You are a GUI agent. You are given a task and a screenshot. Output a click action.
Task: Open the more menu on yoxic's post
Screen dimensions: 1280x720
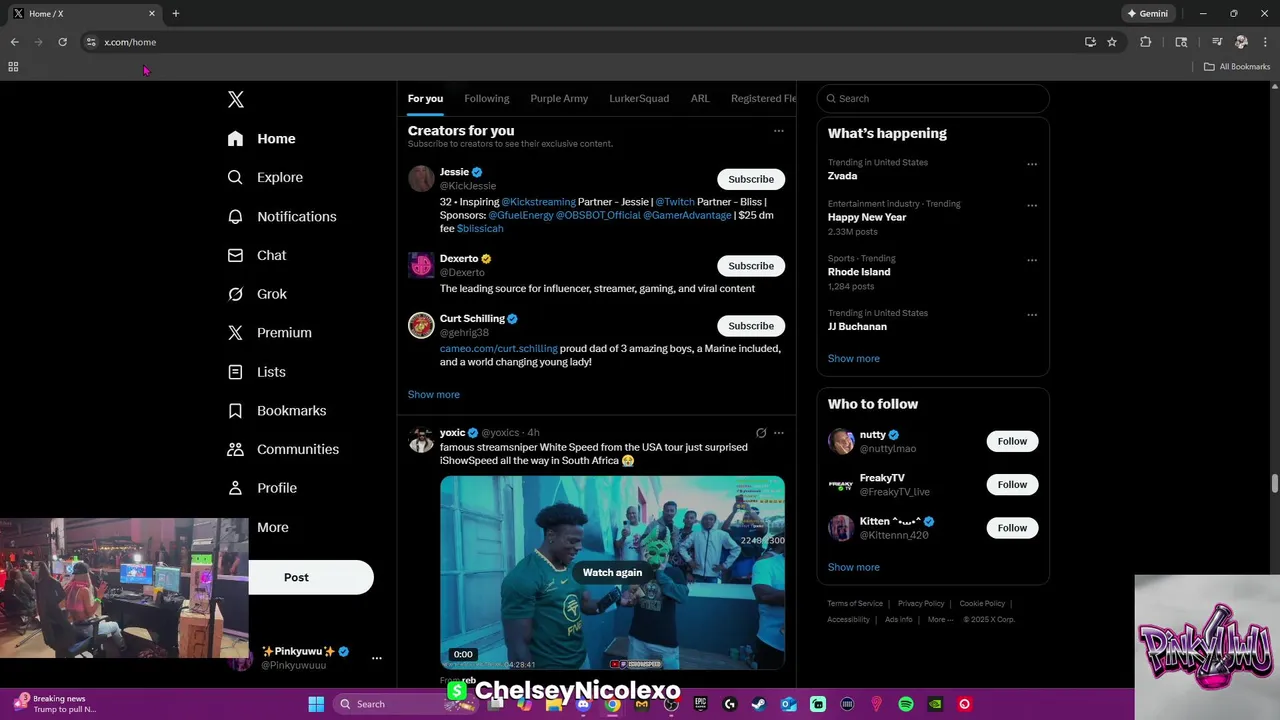click(779, 433)
